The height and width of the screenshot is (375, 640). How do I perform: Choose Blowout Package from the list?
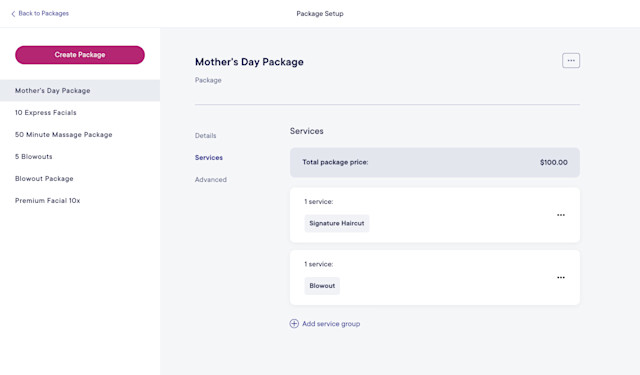point(44,179)
